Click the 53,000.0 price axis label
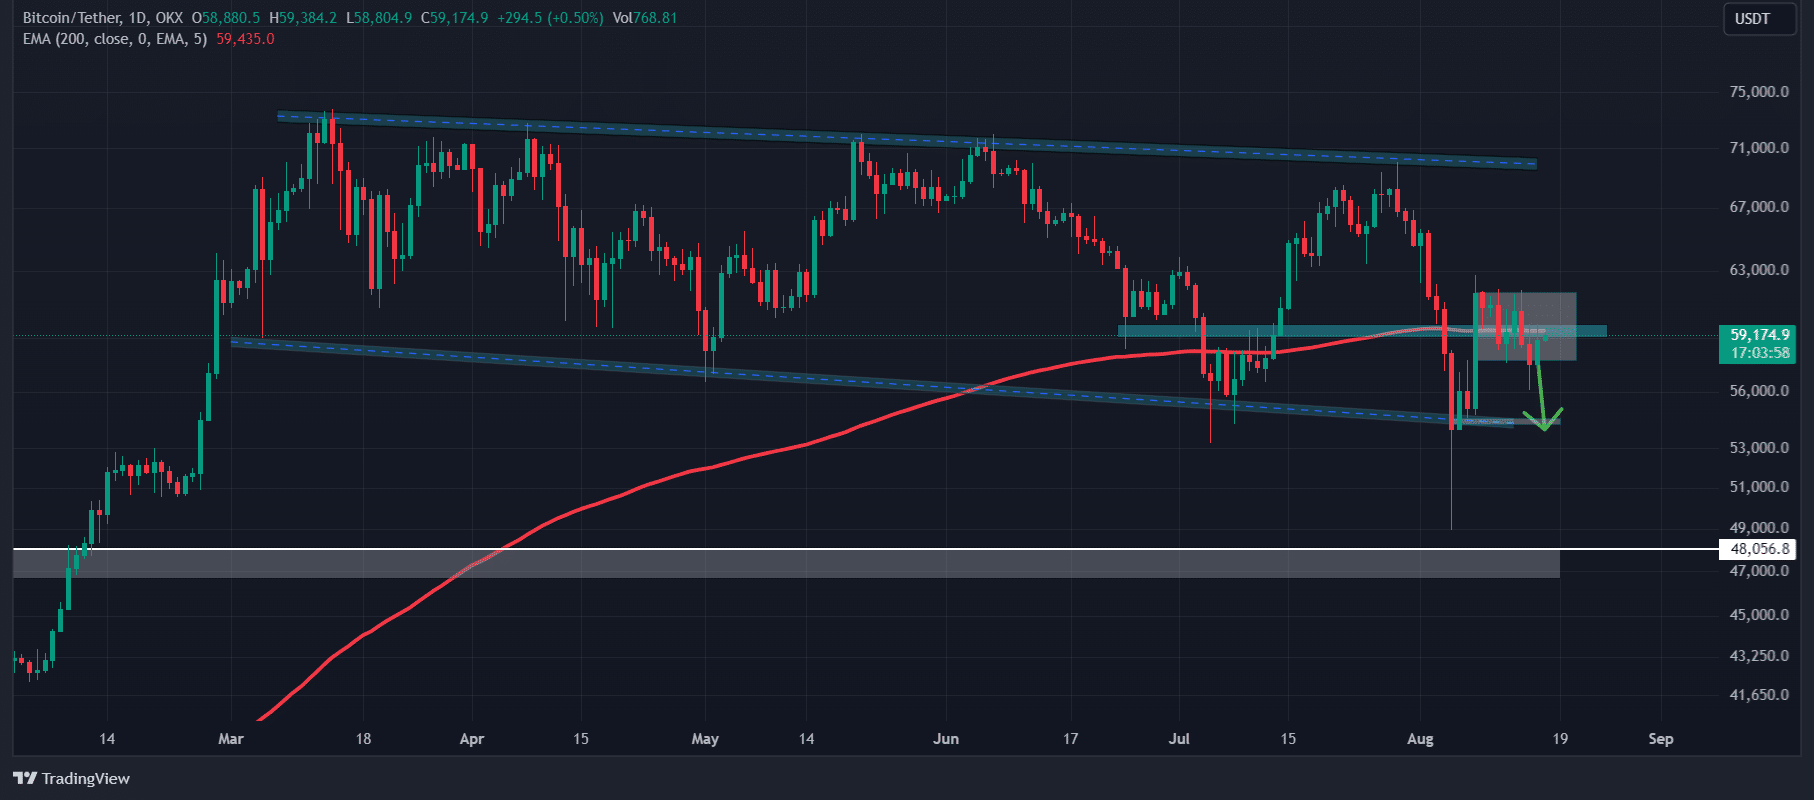Image resolution: width=1814 pixels, height=800 pixels. point(1759,447)
